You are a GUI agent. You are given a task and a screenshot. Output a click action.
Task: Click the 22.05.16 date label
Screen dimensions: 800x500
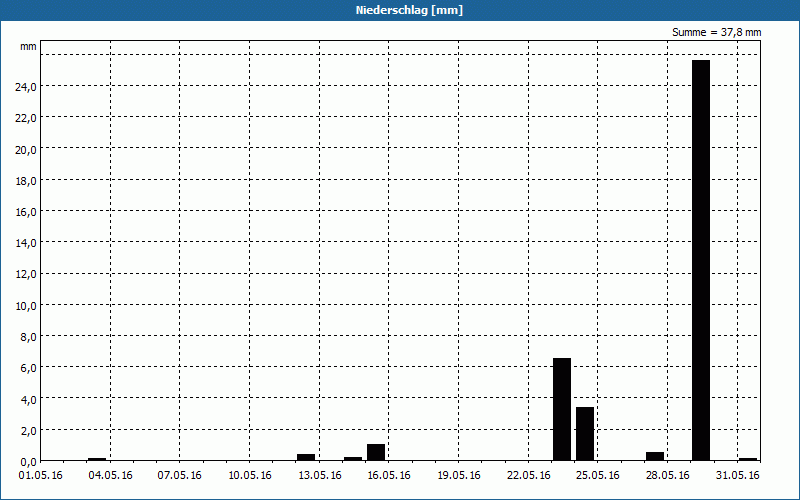pyautogui.click(x=529, y=476)
